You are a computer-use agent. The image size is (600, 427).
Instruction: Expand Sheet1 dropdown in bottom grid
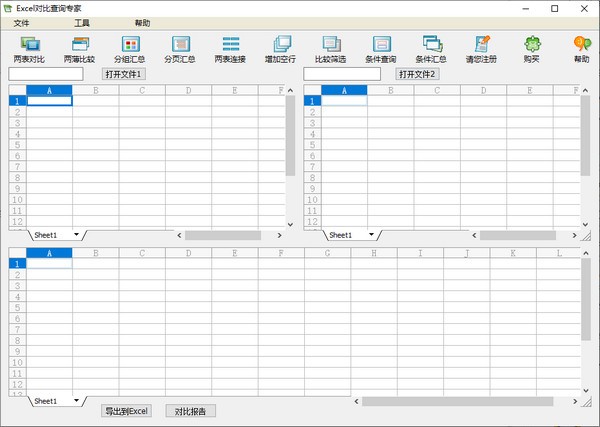(x=77, y=401)
